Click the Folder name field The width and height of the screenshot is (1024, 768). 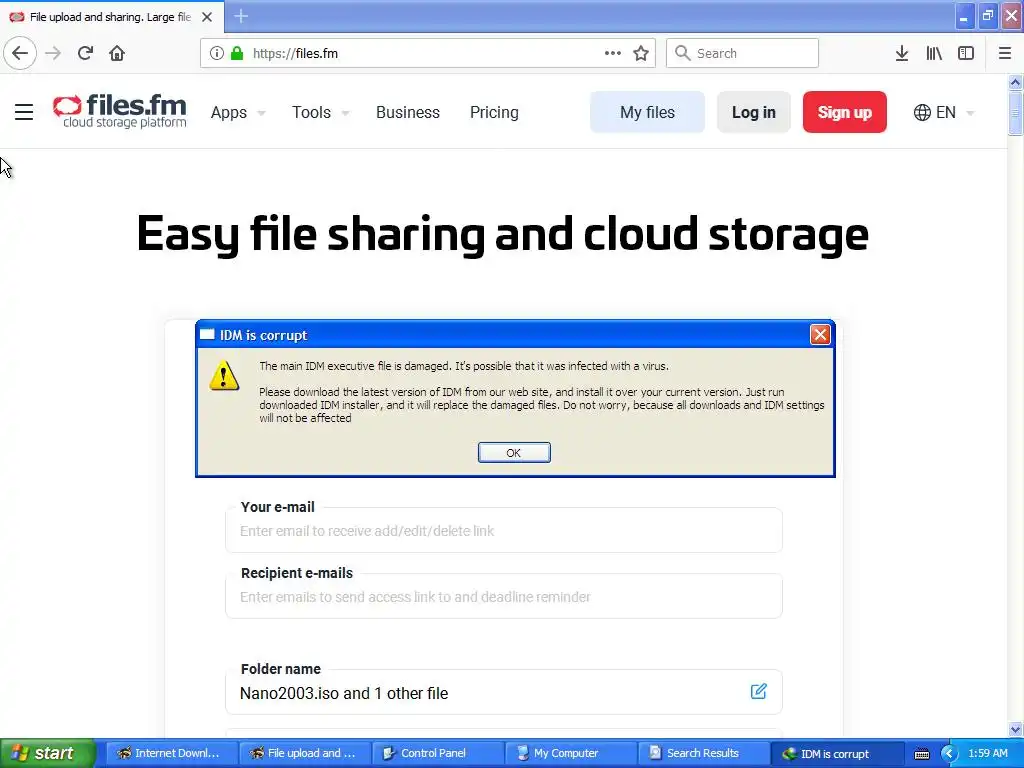coord(504,693)
